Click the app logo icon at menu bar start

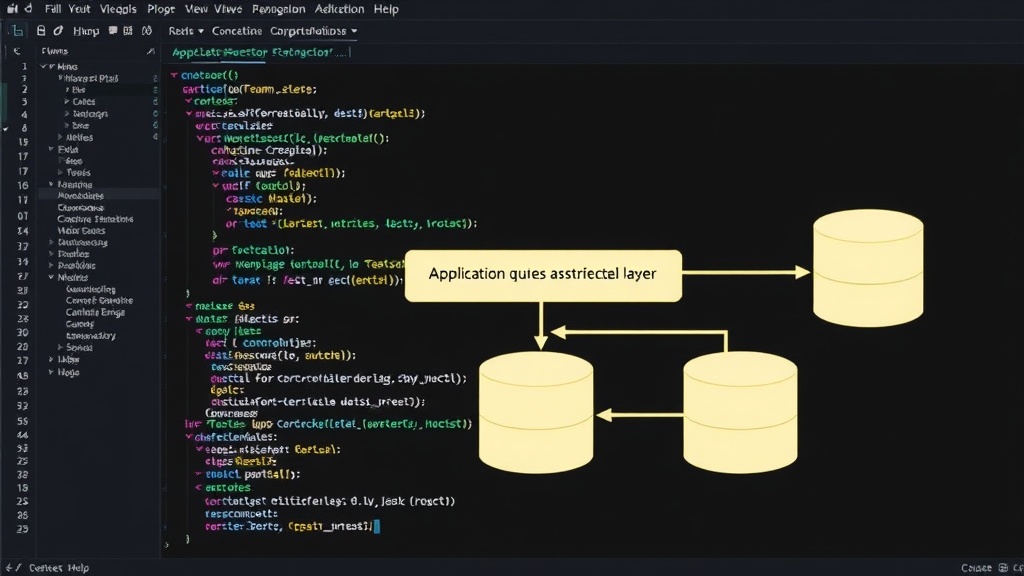12,8
